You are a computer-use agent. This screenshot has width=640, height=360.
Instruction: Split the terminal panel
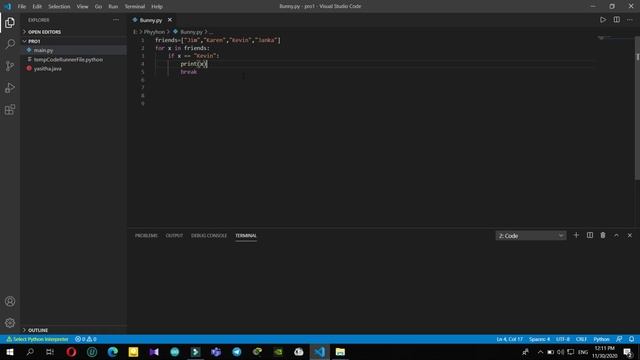590,235
